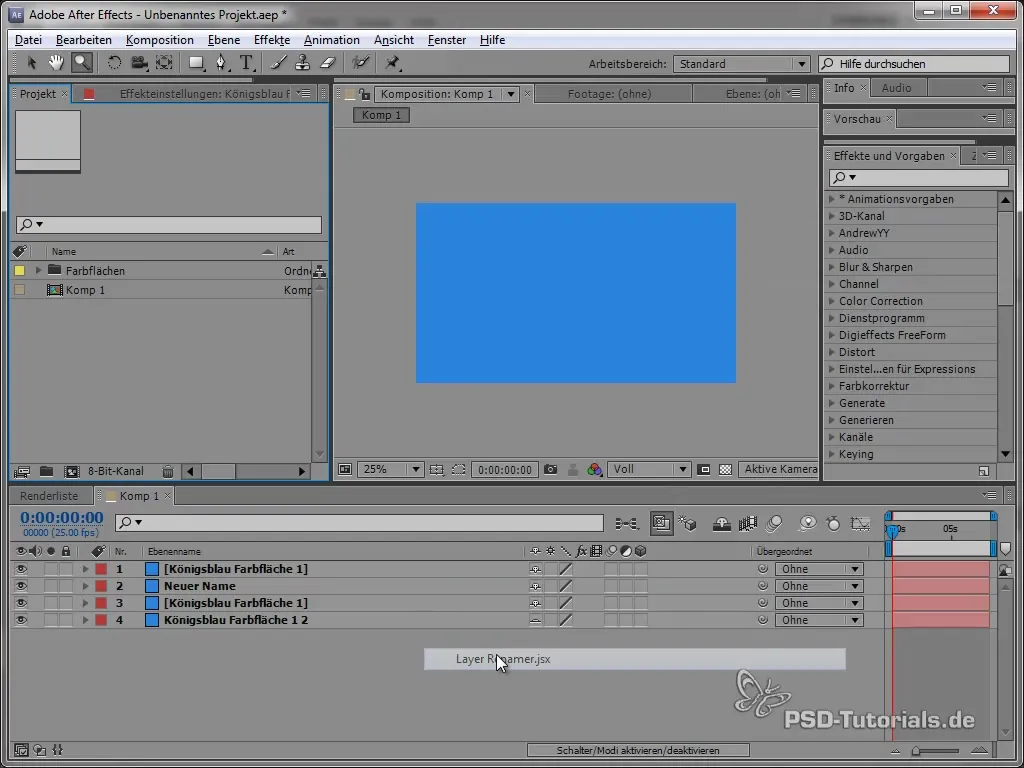
Task: Select the Pen tool
Action: click(221, 63)
